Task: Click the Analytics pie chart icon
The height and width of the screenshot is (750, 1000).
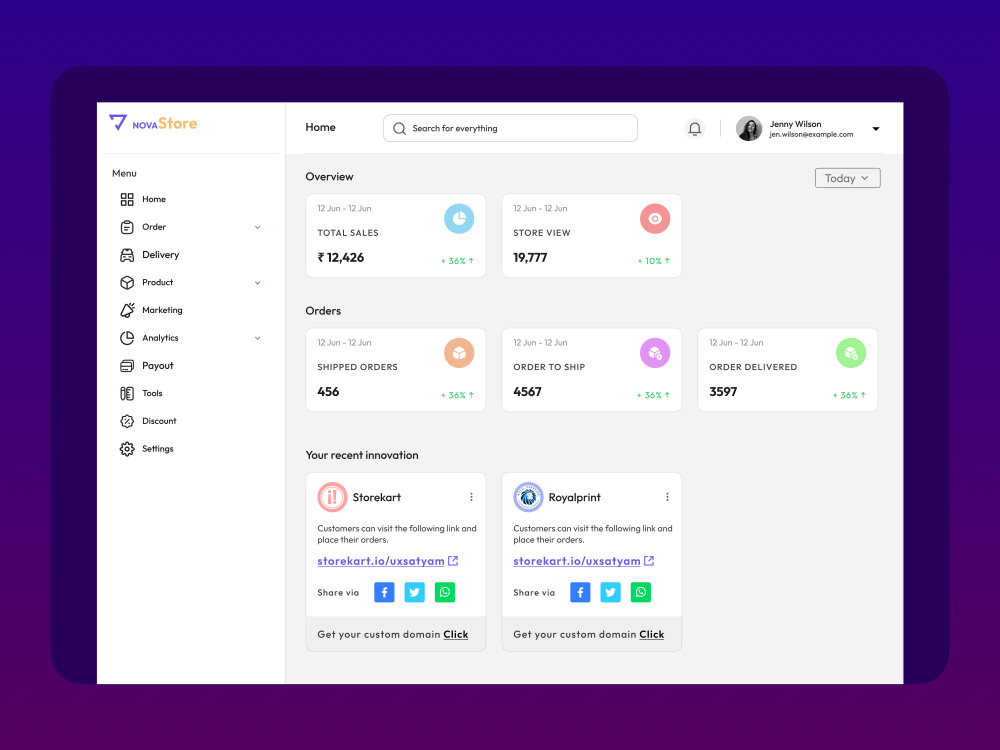Action: 127,338
